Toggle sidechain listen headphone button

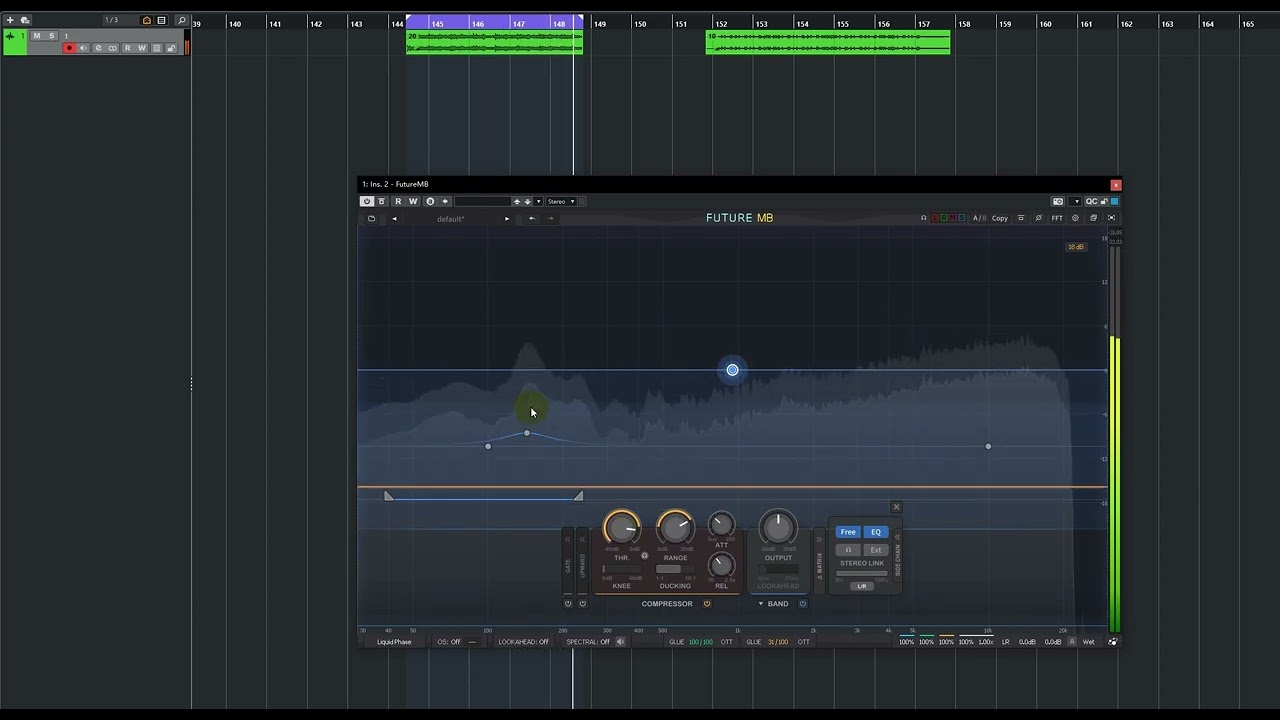pyautogui.click(x=848, y=550)
